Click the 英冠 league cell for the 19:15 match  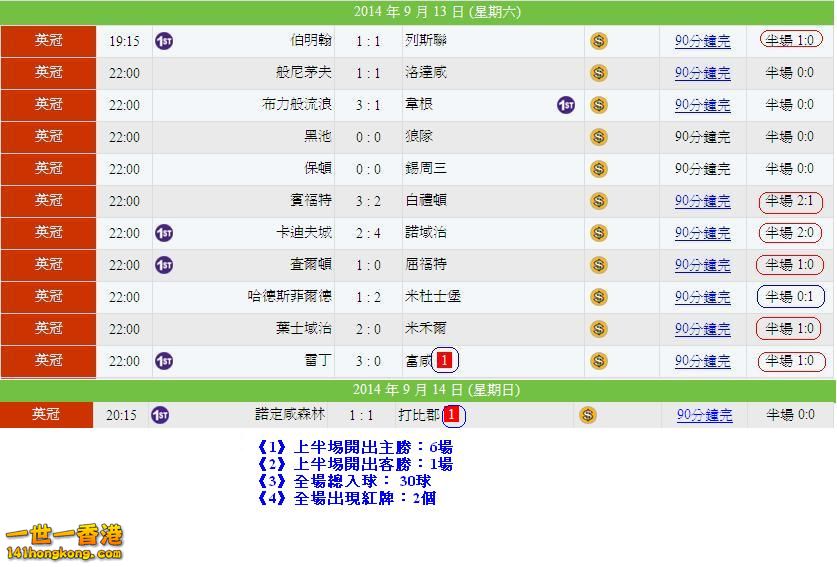49,41
